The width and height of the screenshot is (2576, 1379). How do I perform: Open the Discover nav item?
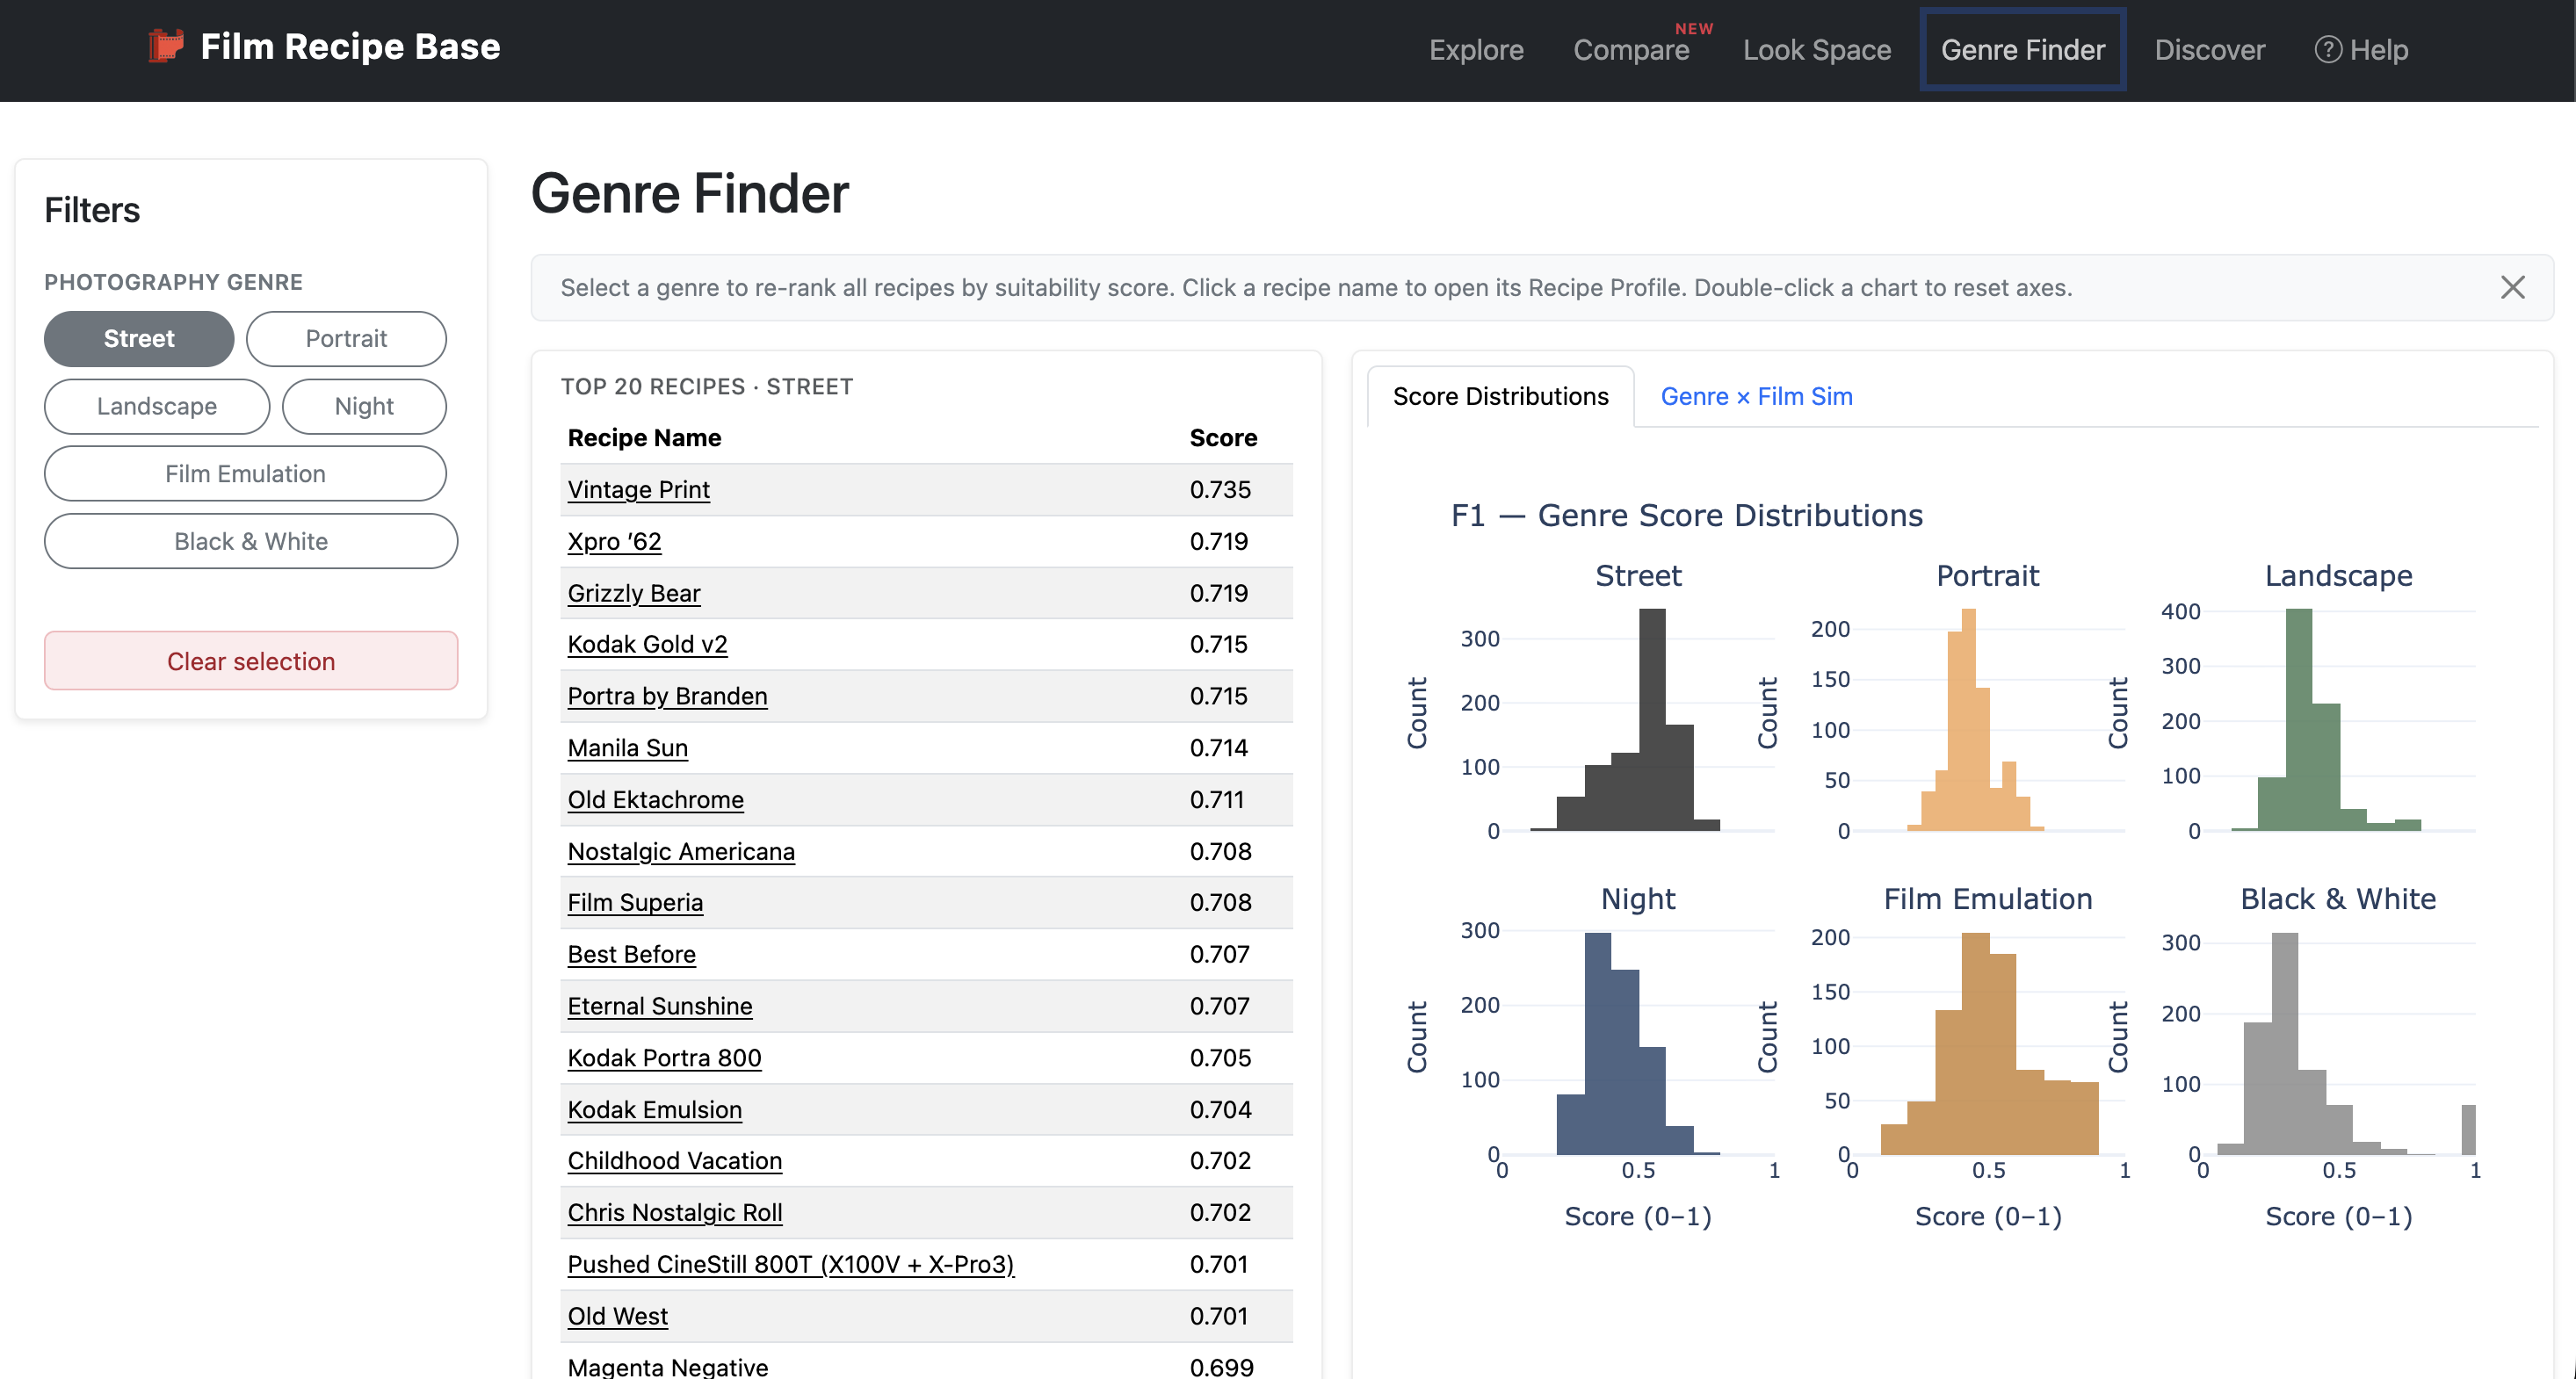tap(2209, 49)
